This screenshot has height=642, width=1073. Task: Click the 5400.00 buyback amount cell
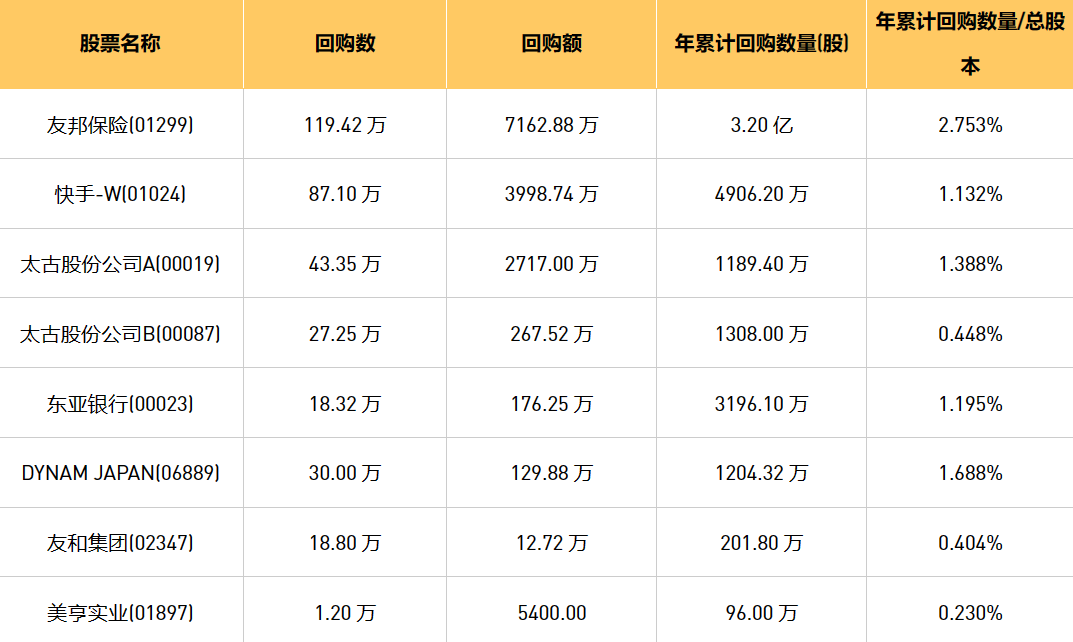[x=551, y=612]
